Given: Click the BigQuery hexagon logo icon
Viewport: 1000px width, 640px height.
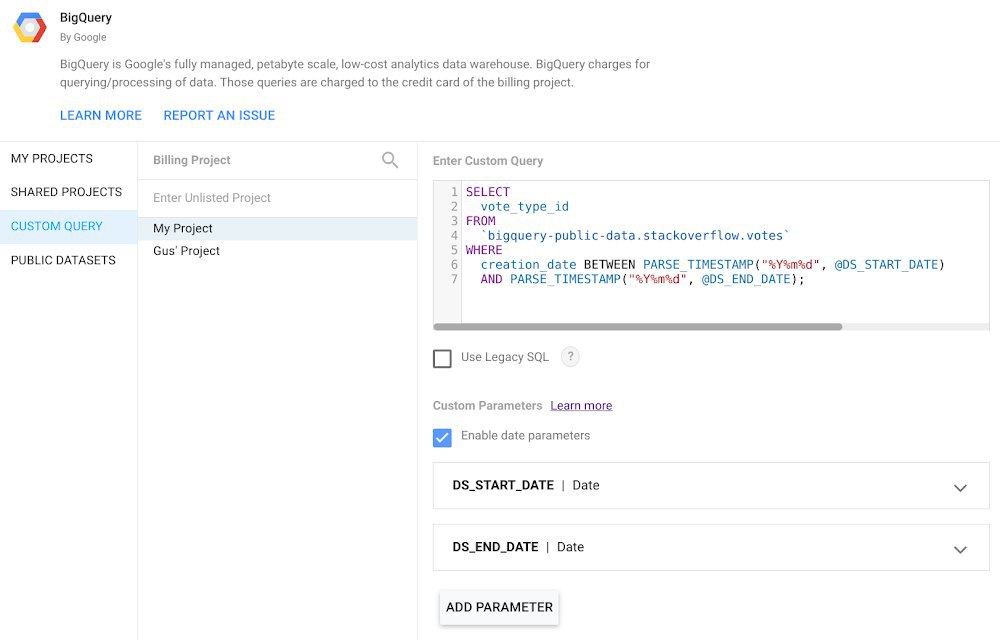Looking at the screenshot, I should click(x=30, y=27).
